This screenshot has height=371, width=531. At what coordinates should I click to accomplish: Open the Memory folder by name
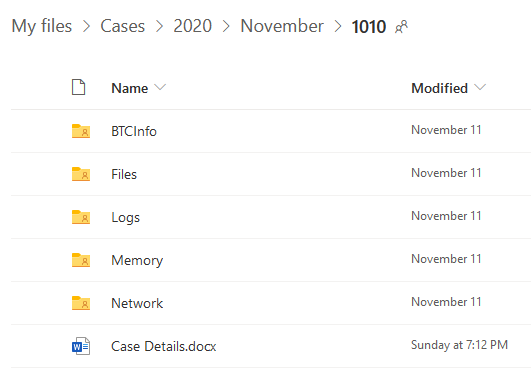[x=137, y=260]
